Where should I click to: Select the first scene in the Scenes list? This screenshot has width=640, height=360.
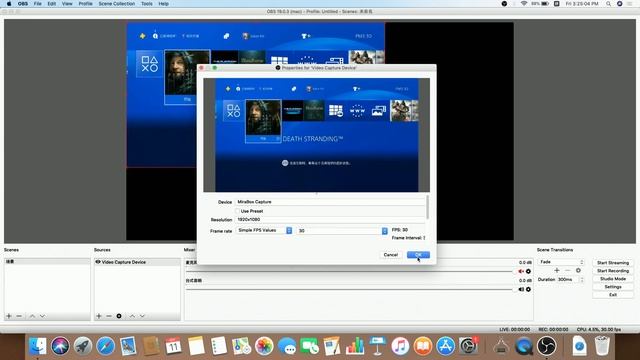pyautogui.click(x=47, y=261)
